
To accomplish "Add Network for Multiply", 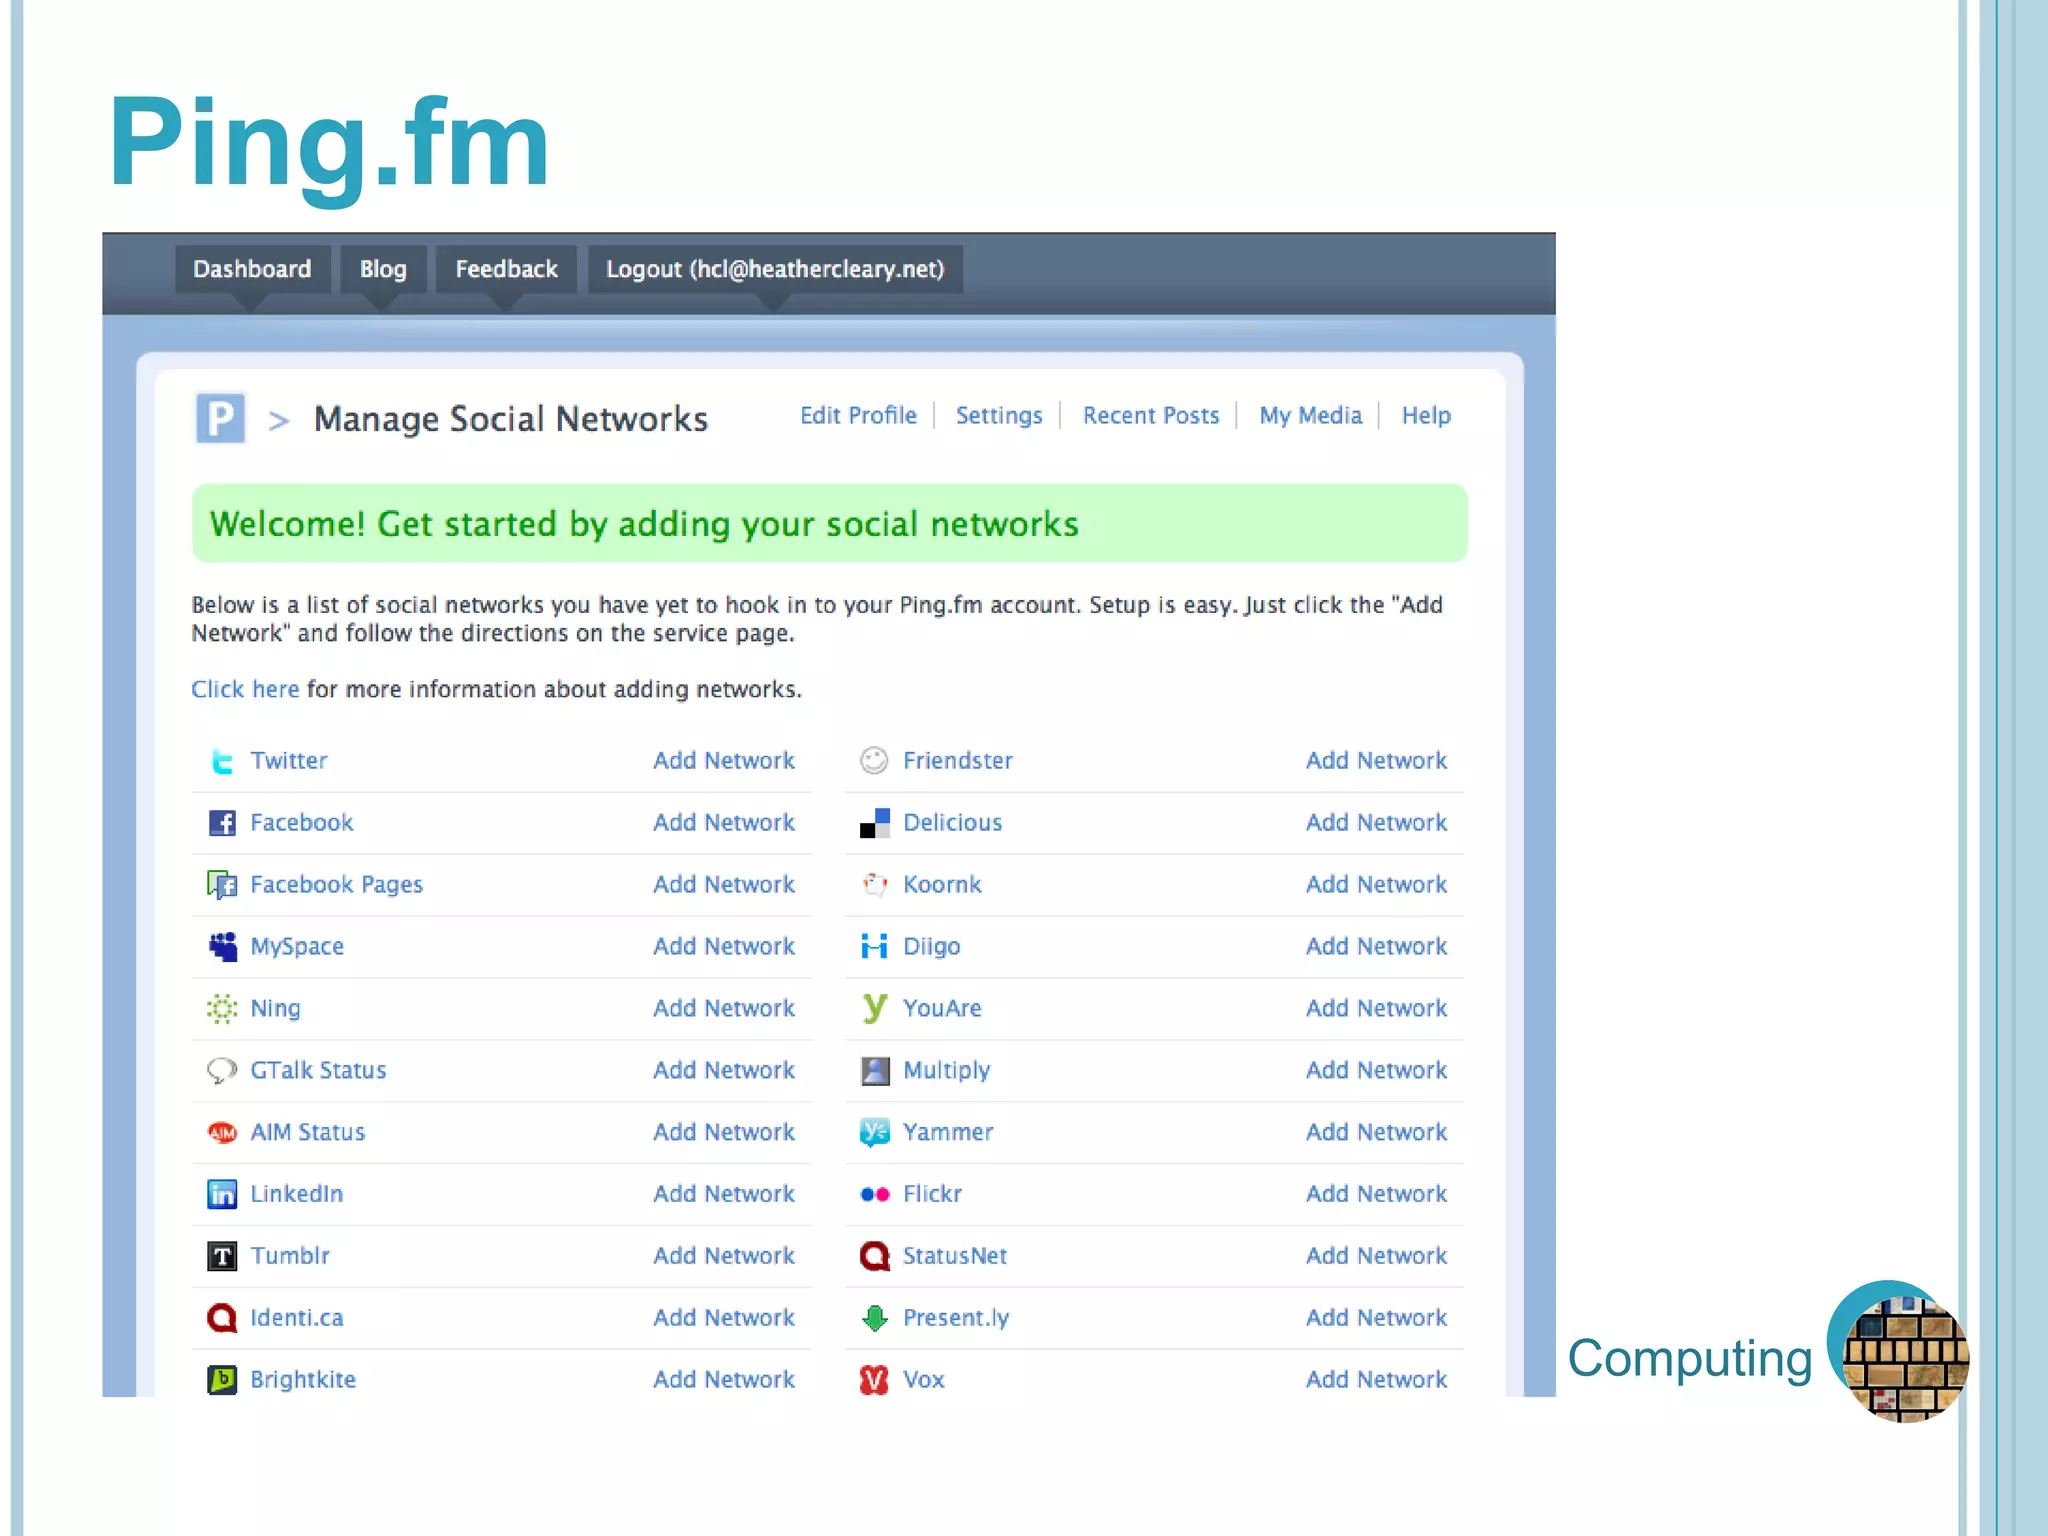I will click(1377, 1071).
